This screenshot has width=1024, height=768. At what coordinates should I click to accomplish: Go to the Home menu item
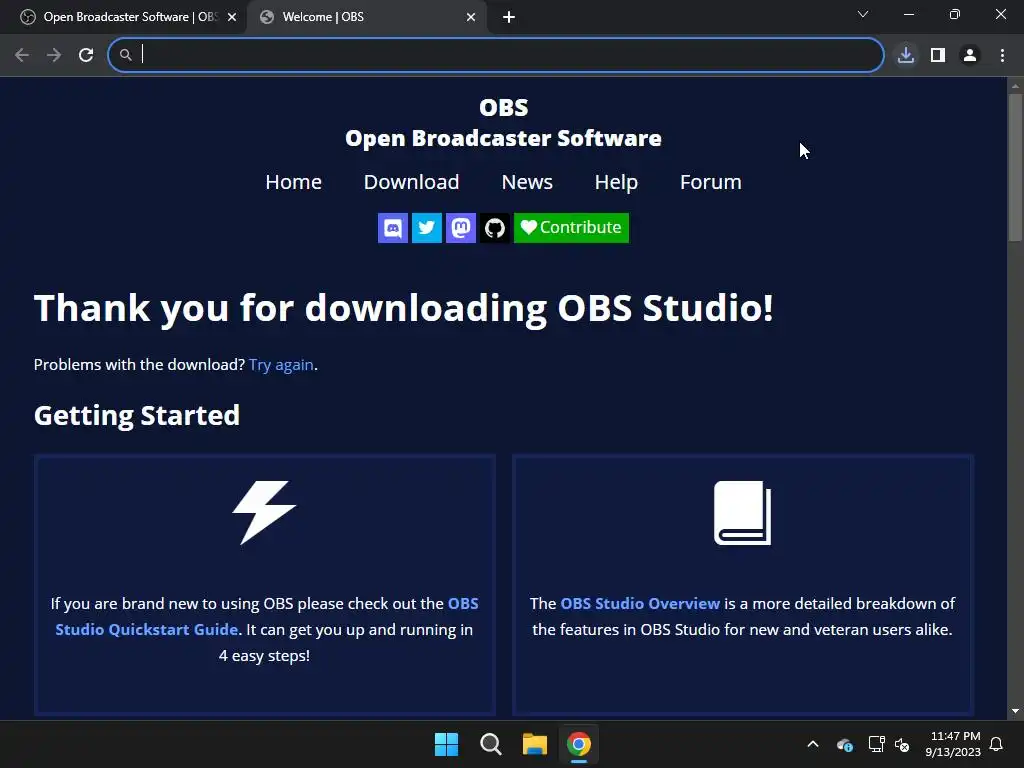(x=293, y=182)
